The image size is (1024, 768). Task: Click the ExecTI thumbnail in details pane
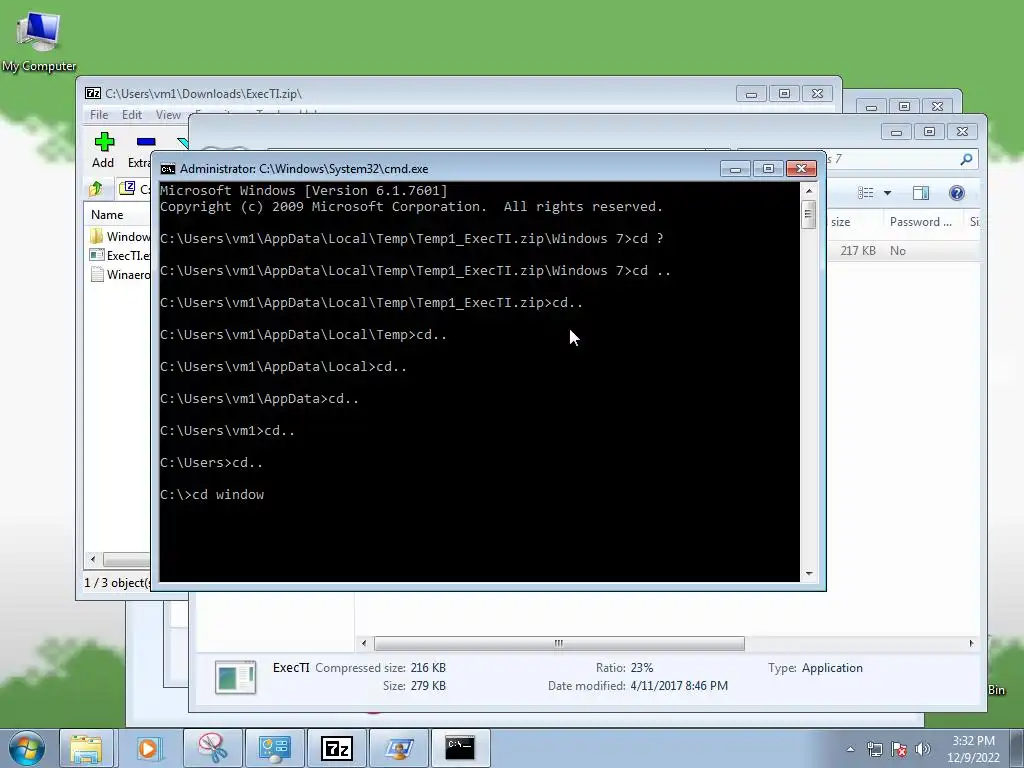pos(236,677)
